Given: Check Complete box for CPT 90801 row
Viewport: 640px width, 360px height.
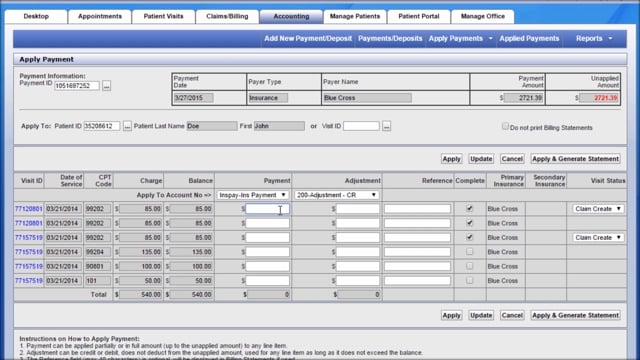Looking at the screenshot, I should click(470, 266).
